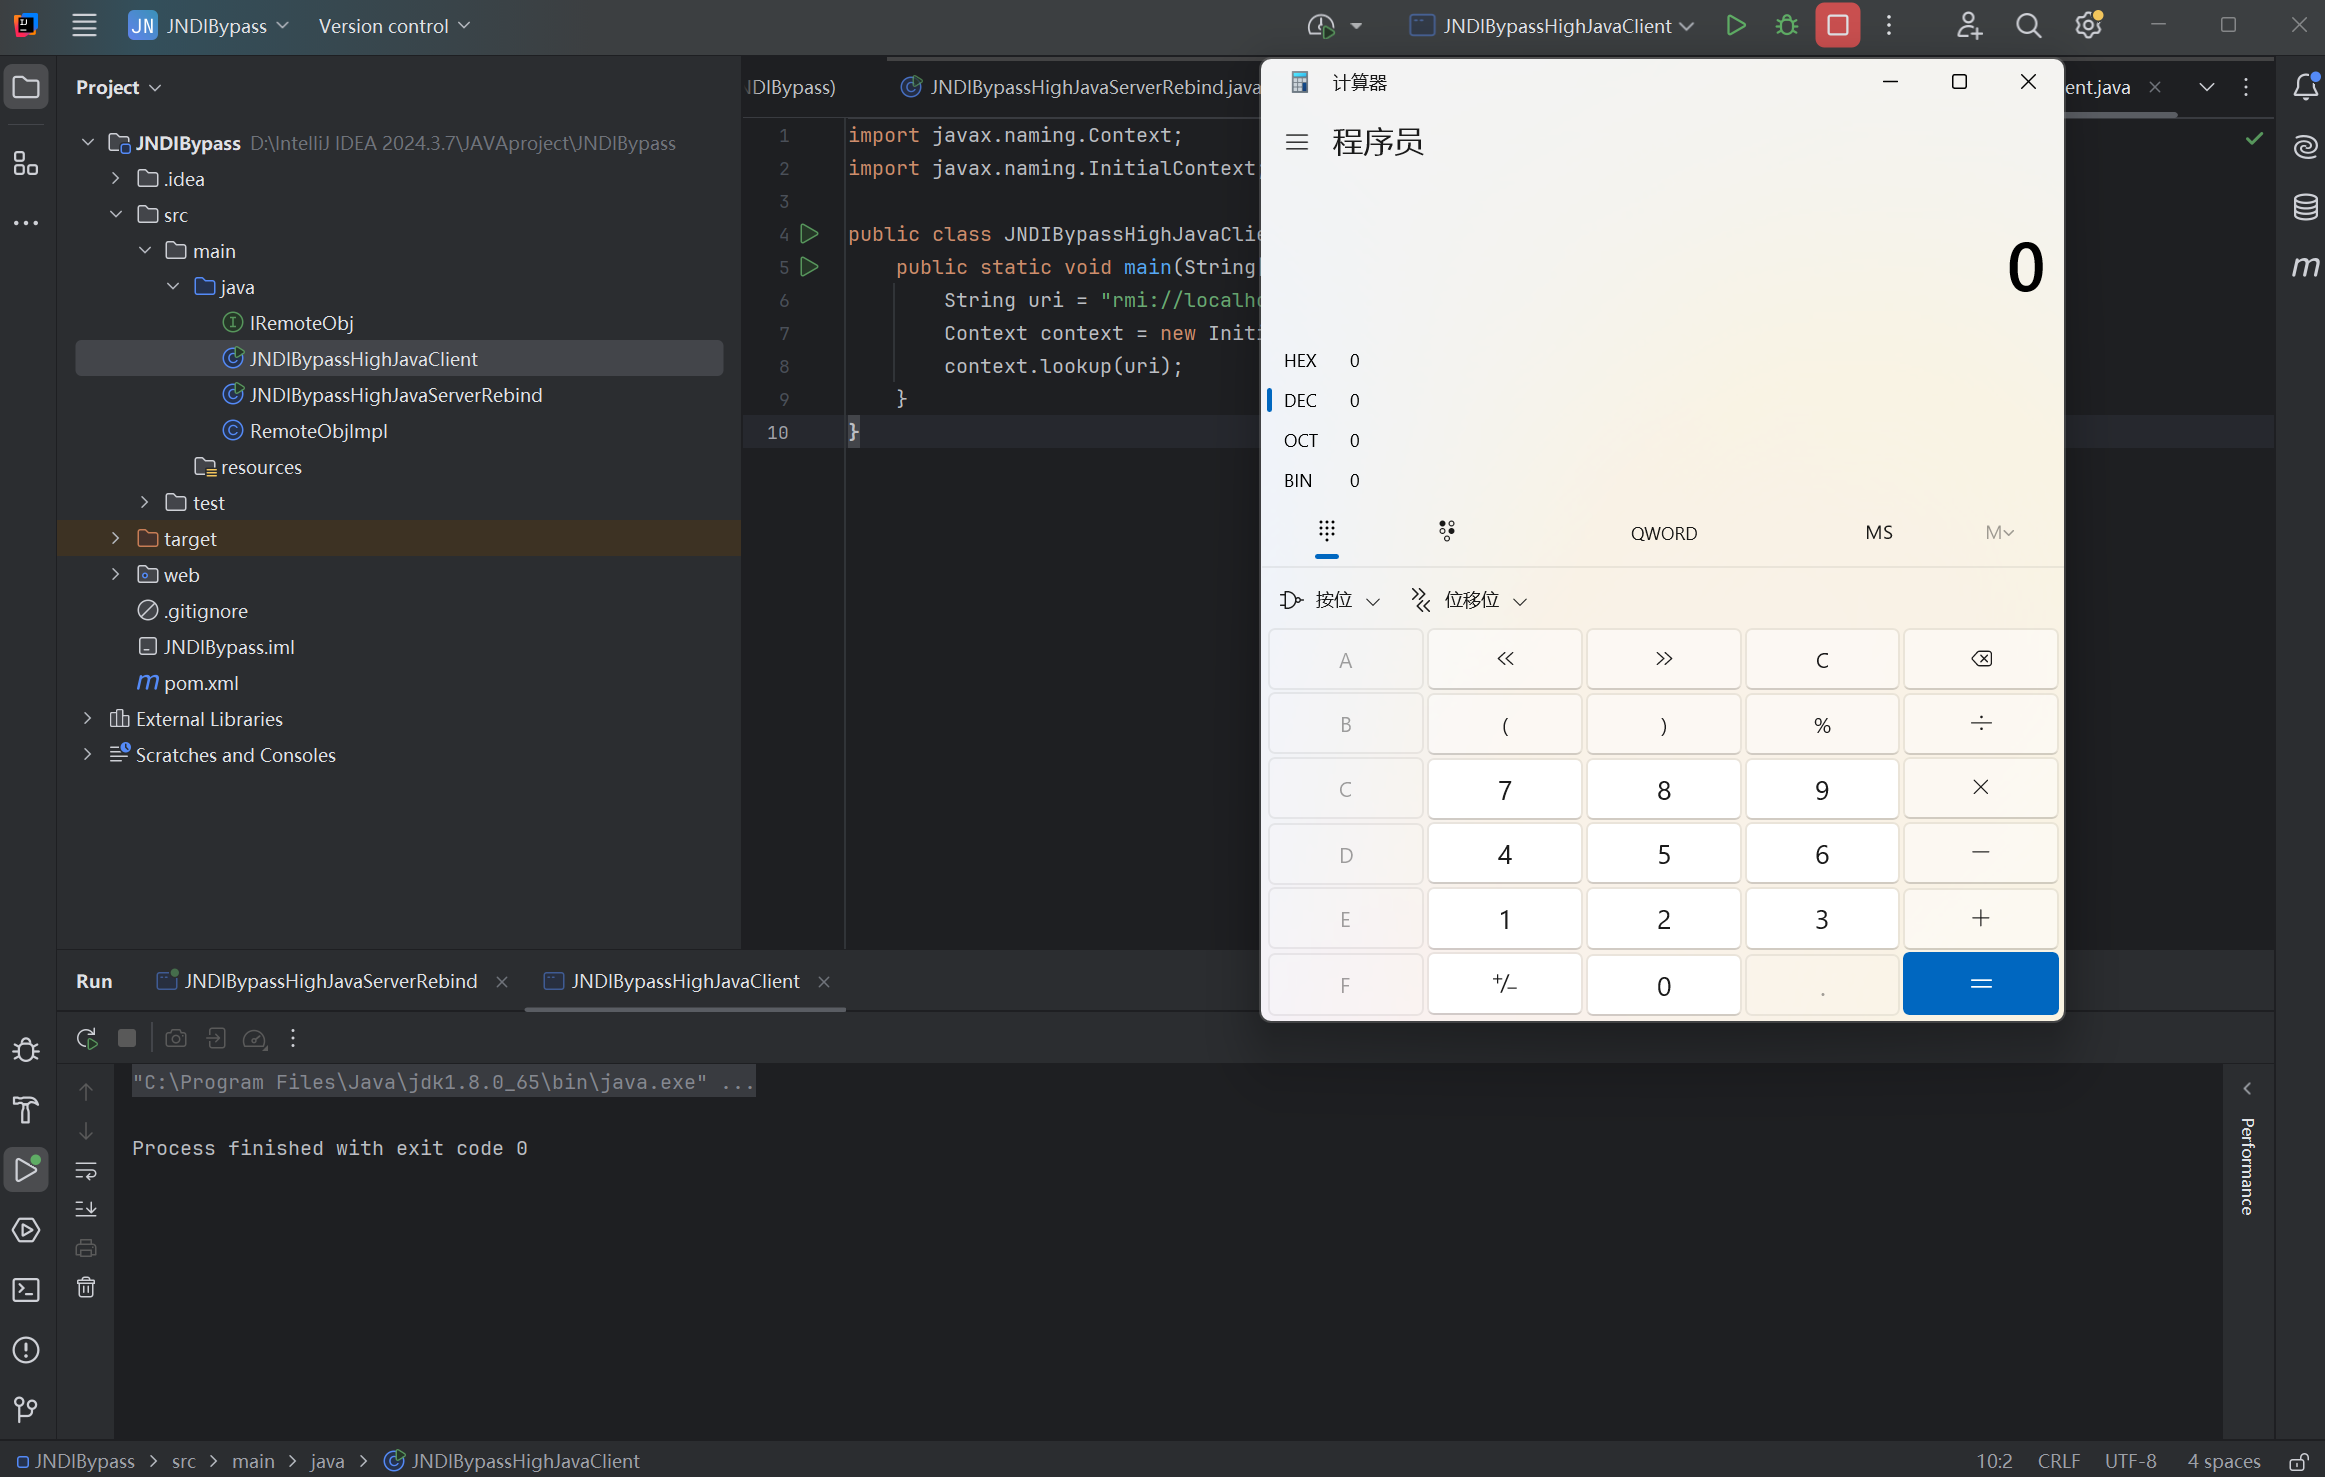Open the Structure tool window
The image size is (2325, 1477).
coord(26,164)
